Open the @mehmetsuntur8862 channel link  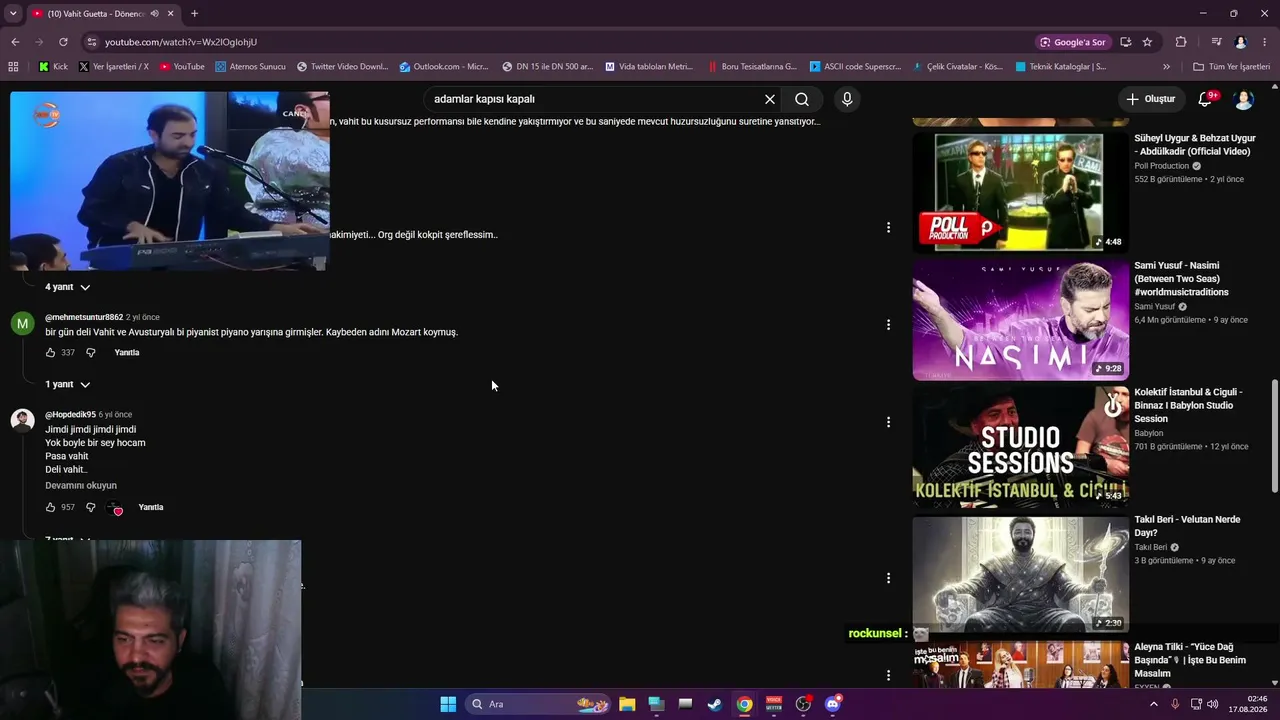84,317
